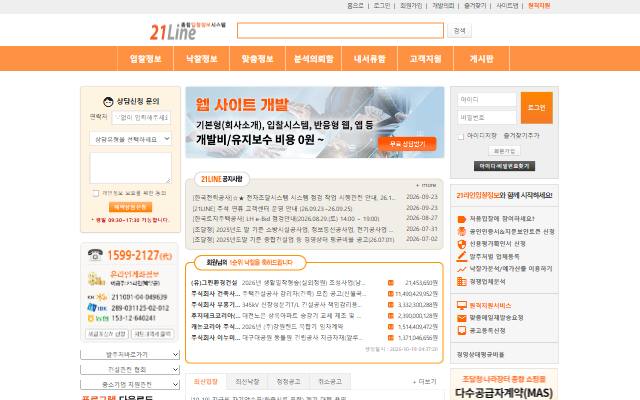Screen dimensions: 640x400
Task: Open the 맞춤정보 menu
Action: coord(258,59)
